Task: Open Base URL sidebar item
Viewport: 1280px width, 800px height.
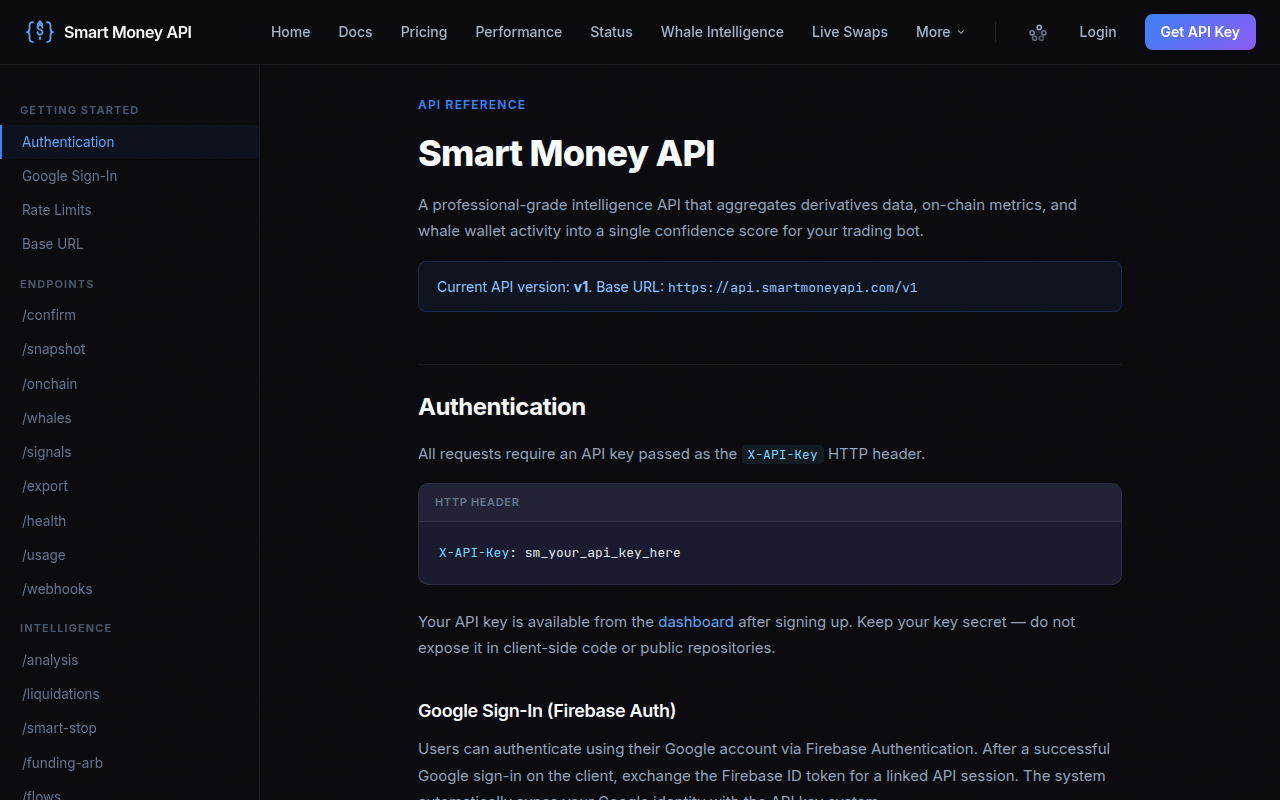Action: coord(130,244)
